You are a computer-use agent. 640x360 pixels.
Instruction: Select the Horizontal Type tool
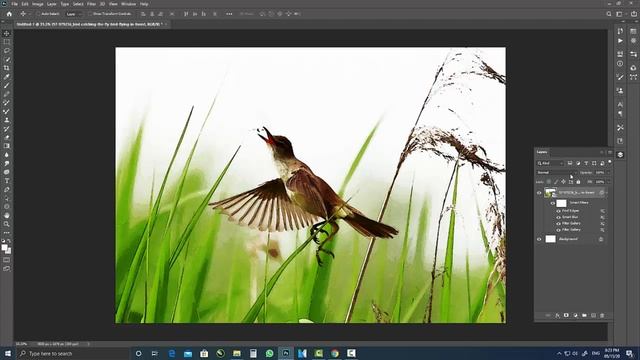(7, 181)
